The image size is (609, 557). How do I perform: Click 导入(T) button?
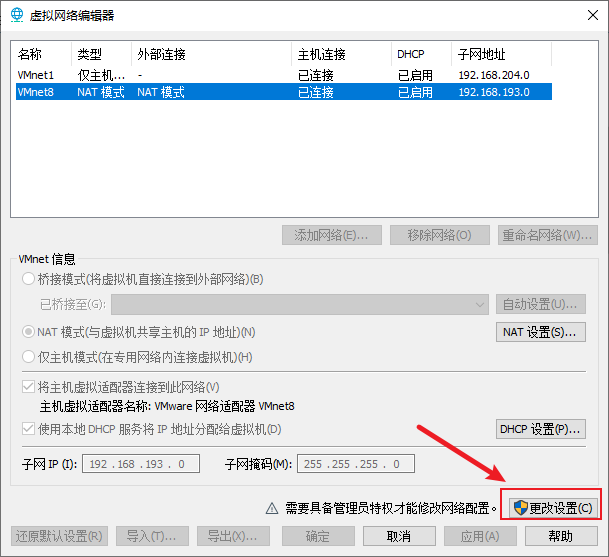tap(152, 536)
